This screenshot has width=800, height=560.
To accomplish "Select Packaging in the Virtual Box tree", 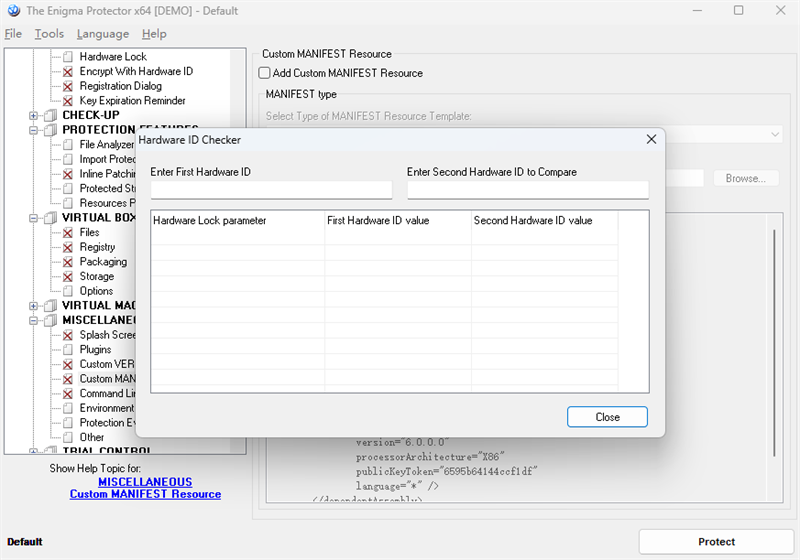I will click(103, 262).
